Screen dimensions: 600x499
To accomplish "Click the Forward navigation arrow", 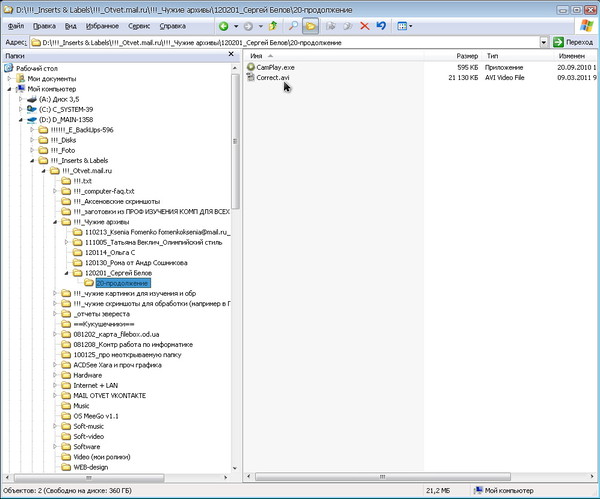I will pos(248,26).
